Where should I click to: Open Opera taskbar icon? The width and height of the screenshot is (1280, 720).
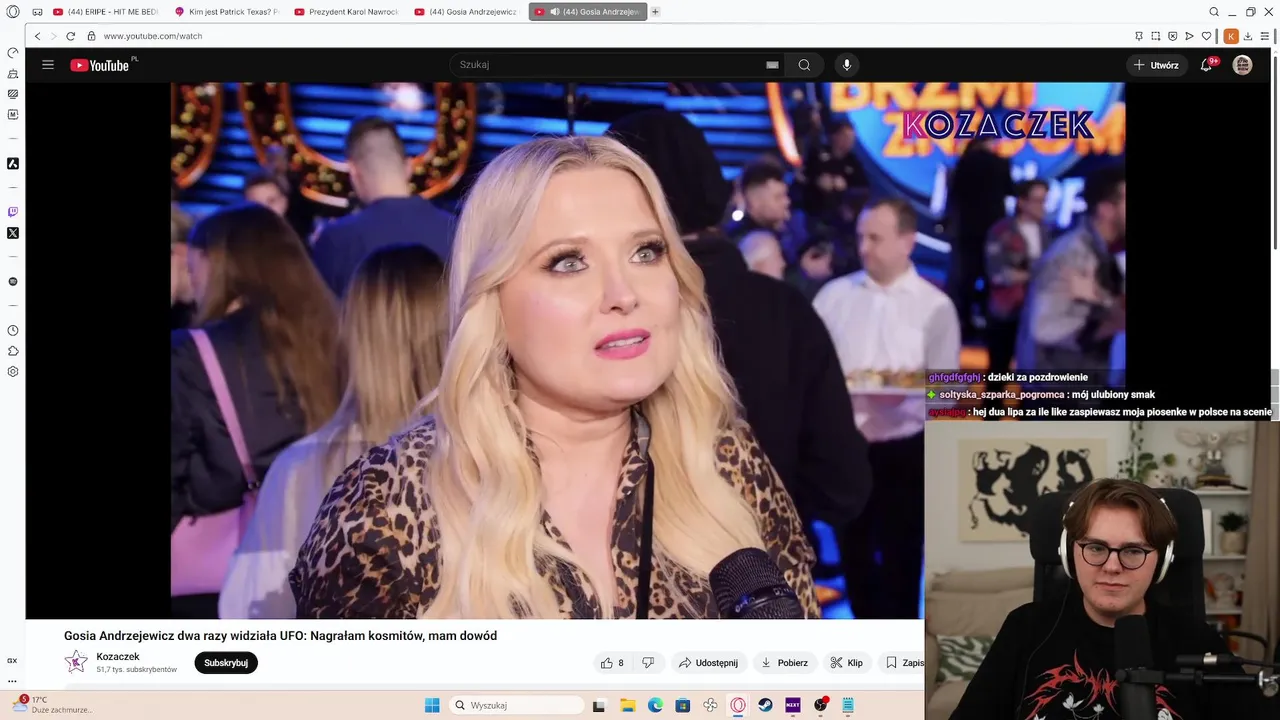point(738,705)
